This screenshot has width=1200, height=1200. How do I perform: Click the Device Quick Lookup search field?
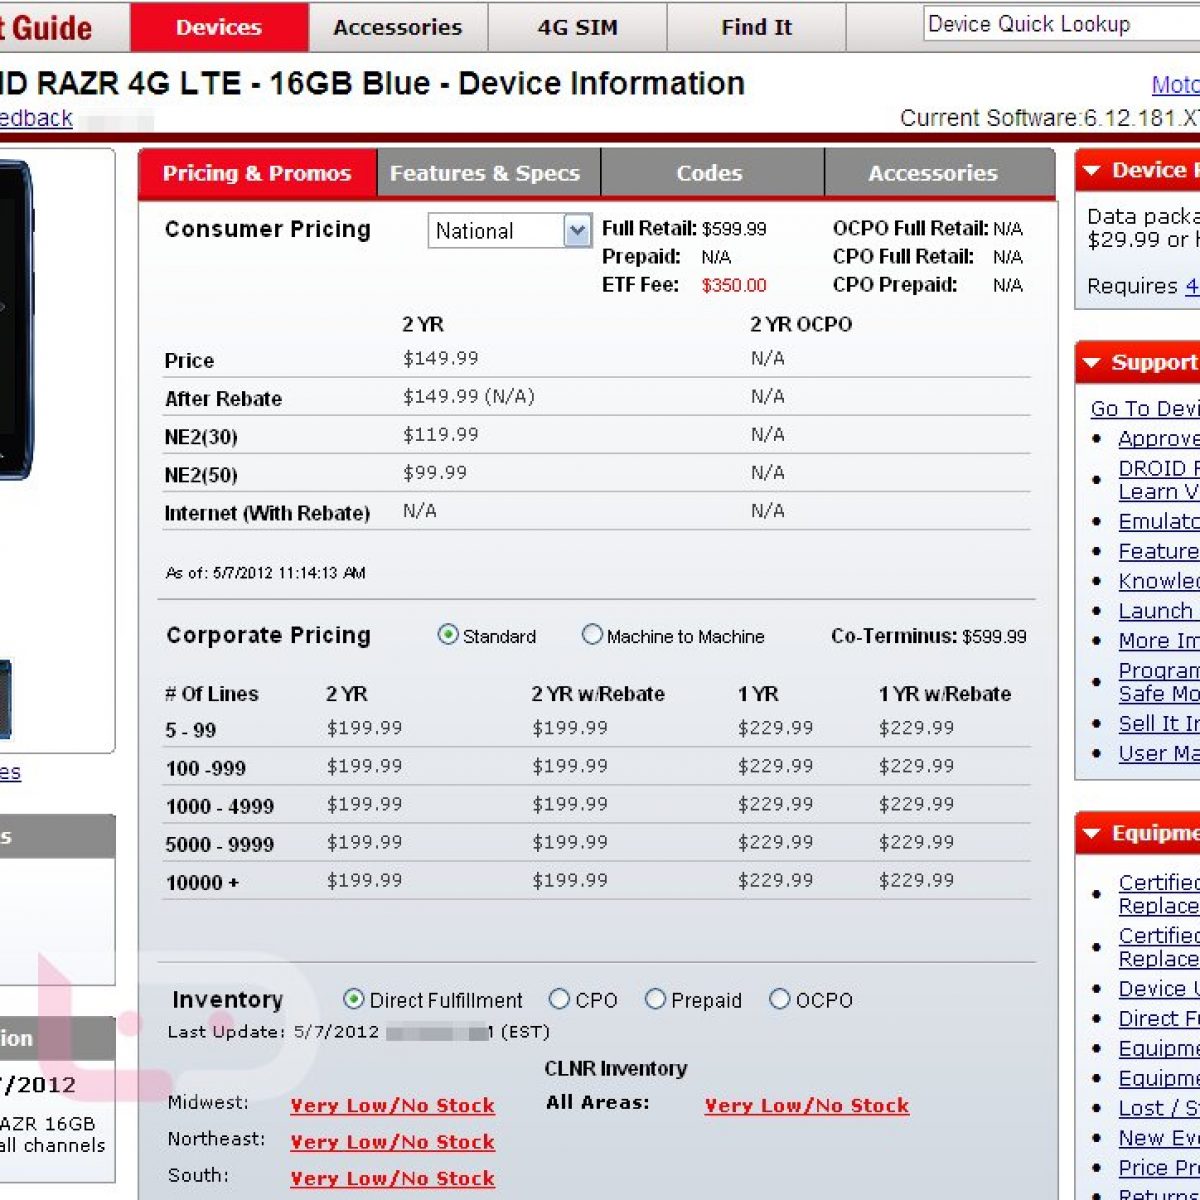click(x=1060, y=25)
